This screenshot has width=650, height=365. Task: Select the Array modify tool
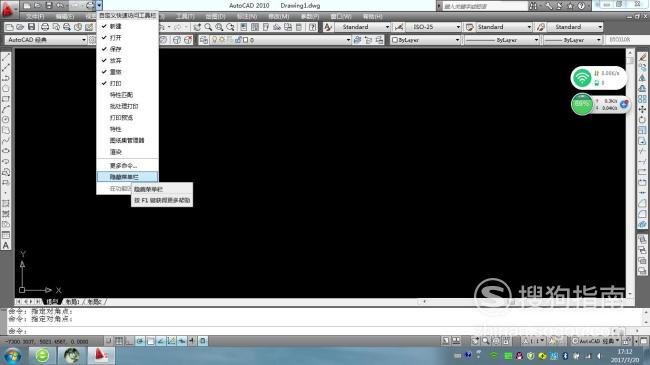point(642,99)
